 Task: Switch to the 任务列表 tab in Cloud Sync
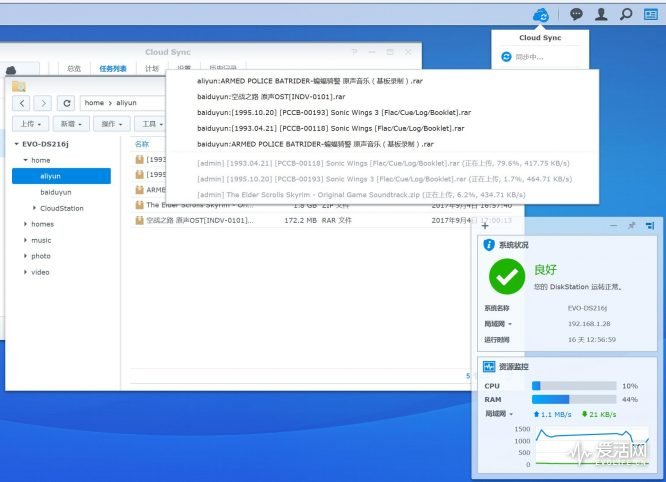pos(113,69)
